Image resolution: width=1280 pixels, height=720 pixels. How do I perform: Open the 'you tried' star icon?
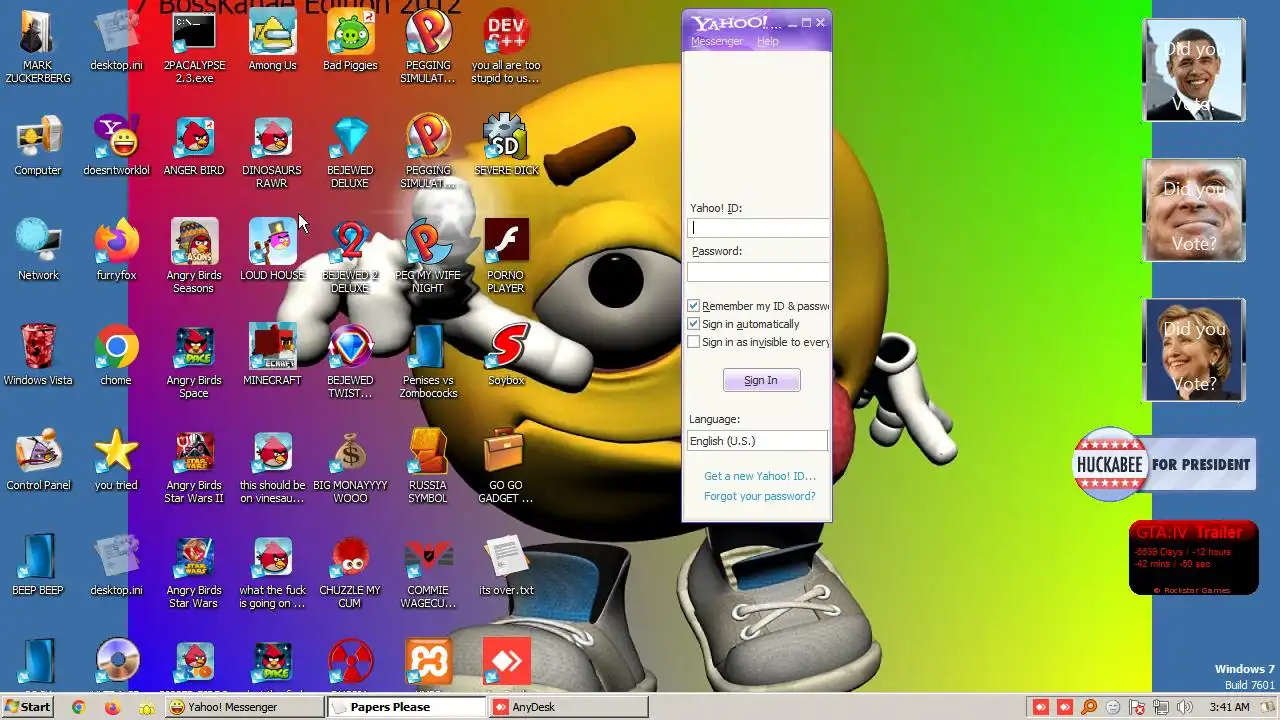[116, 461]
